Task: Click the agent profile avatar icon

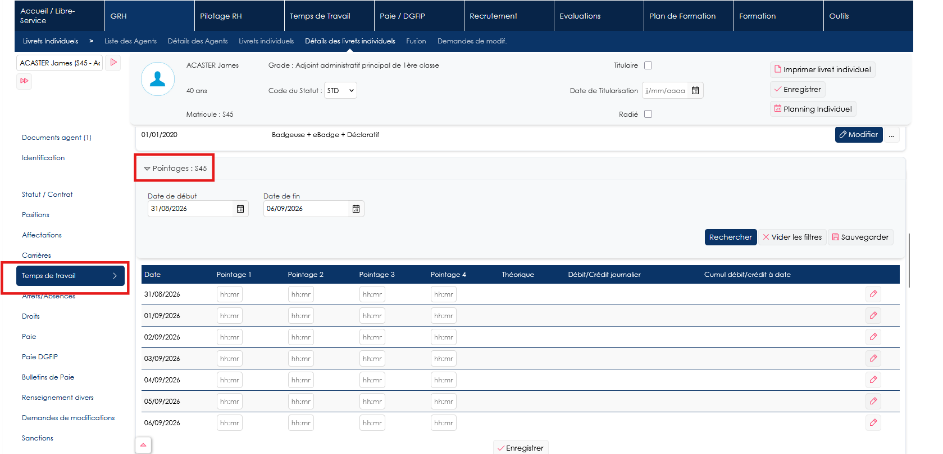Action: pyautogui.click(x=158, y=79)
